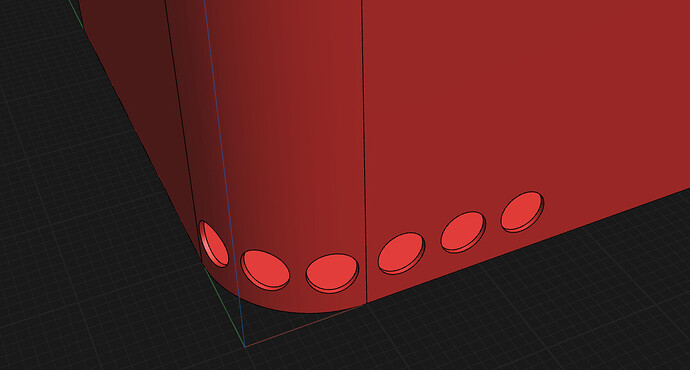Select the green line segment beside the dark face top
Viewport: 690px width, 370px height.
click(76, 13)
